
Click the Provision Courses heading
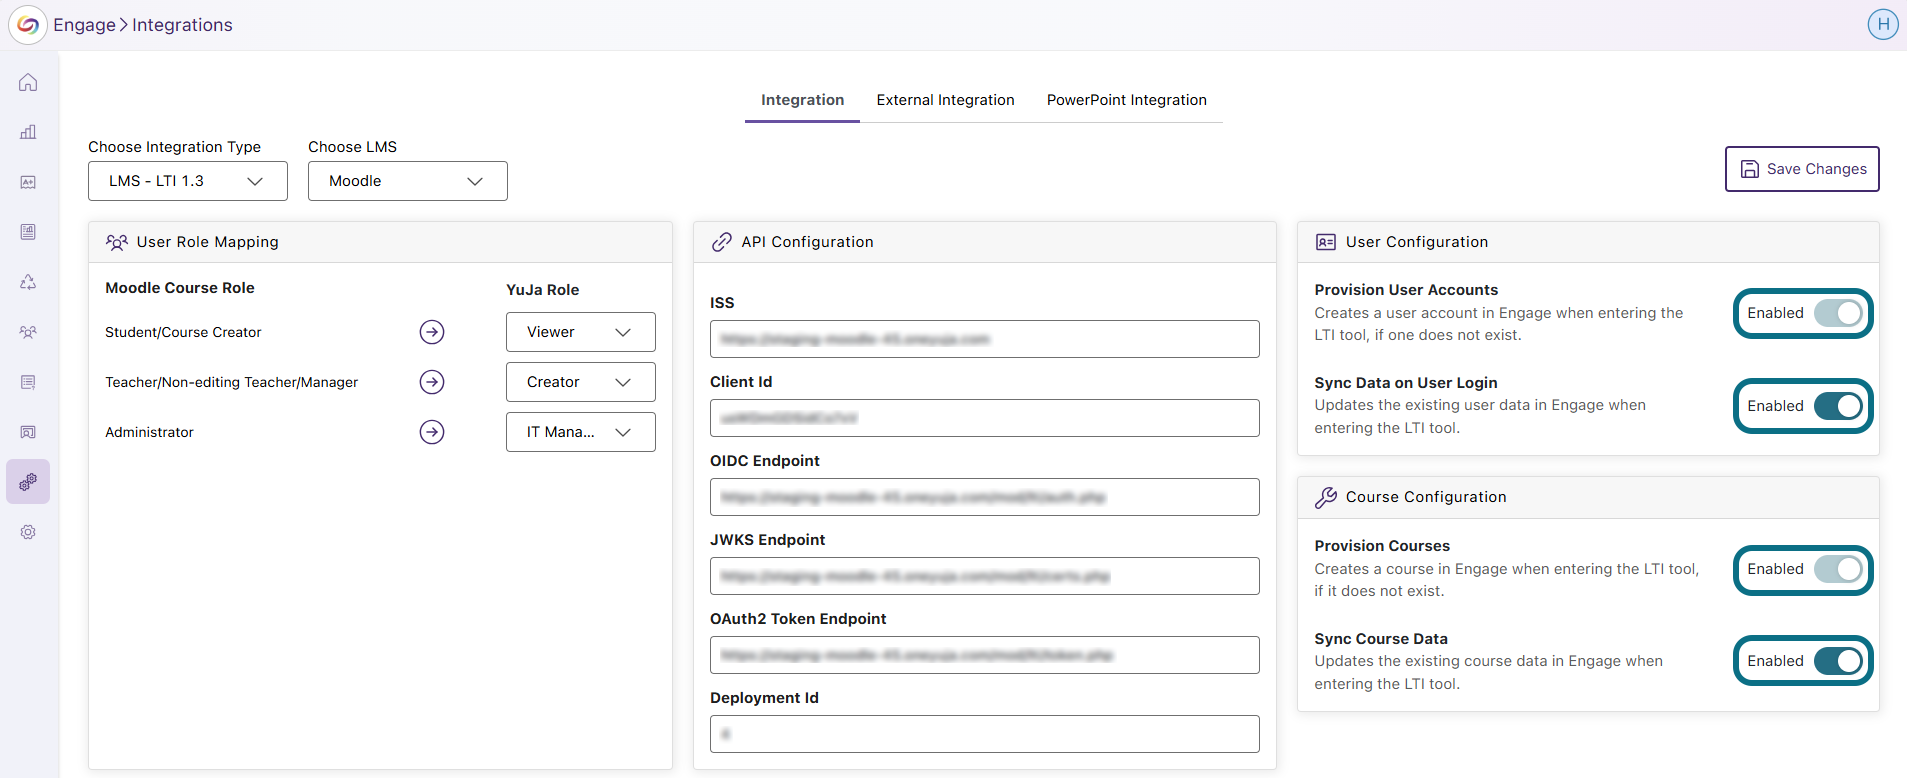click(1382, 546)
